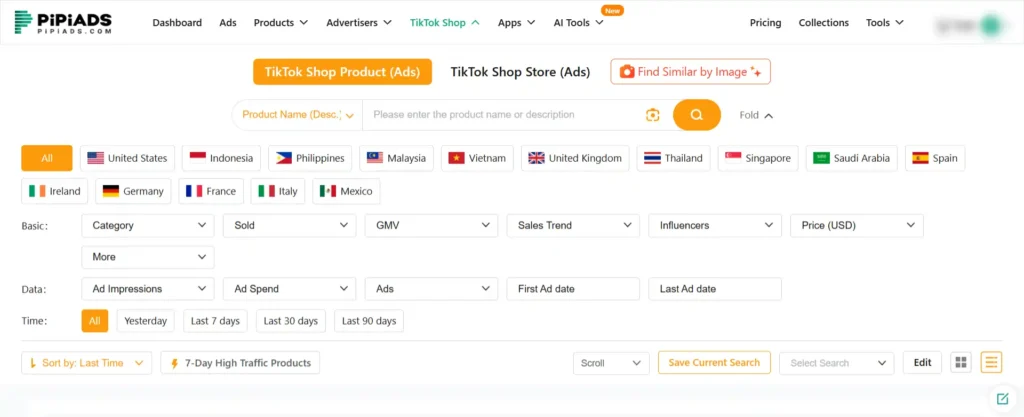Image resolution: width=1024 pixels, height=417 pixels.
Task: Open the Scroll mode dropdown
Action: (611, 363)
